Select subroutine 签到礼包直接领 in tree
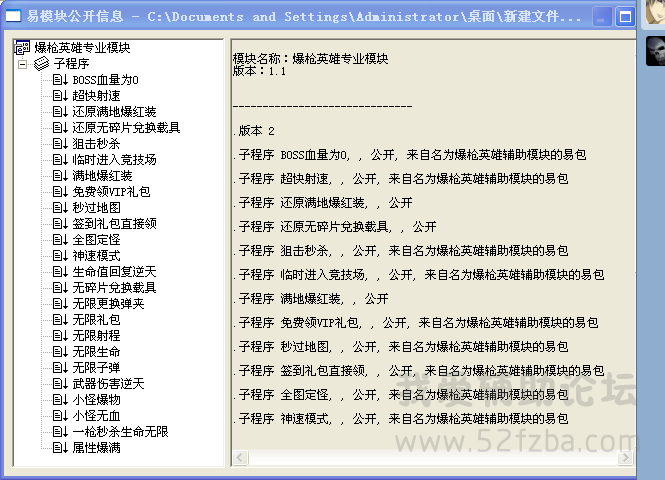The image size is (665, 480). [115, 223]
